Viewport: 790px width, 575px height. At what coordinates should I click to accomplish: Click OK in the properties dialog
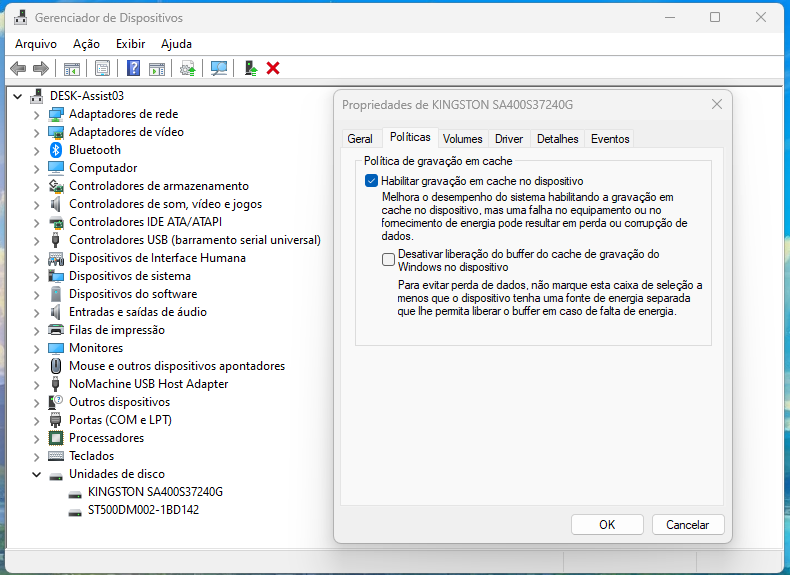coord(607,525)
